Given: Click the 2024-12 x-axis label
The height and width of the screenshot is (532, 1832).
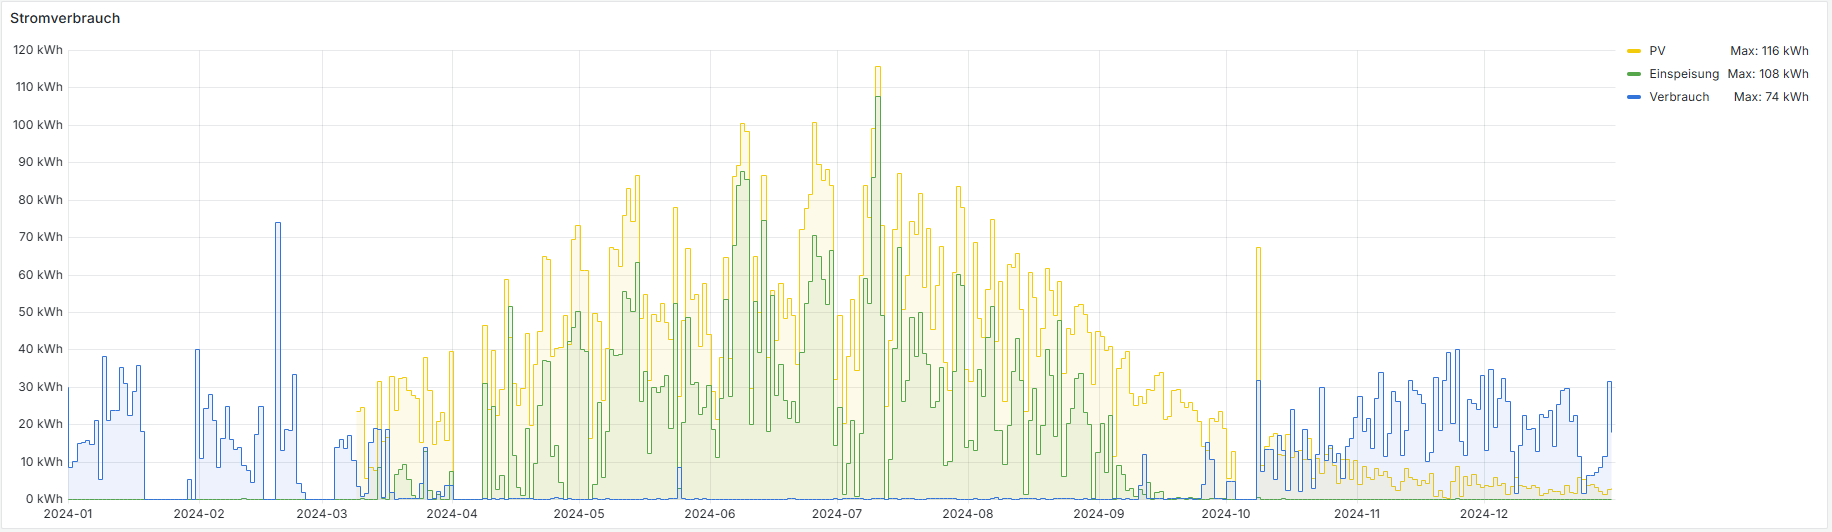Looking at the screenshot, I should pos(1484,514).
